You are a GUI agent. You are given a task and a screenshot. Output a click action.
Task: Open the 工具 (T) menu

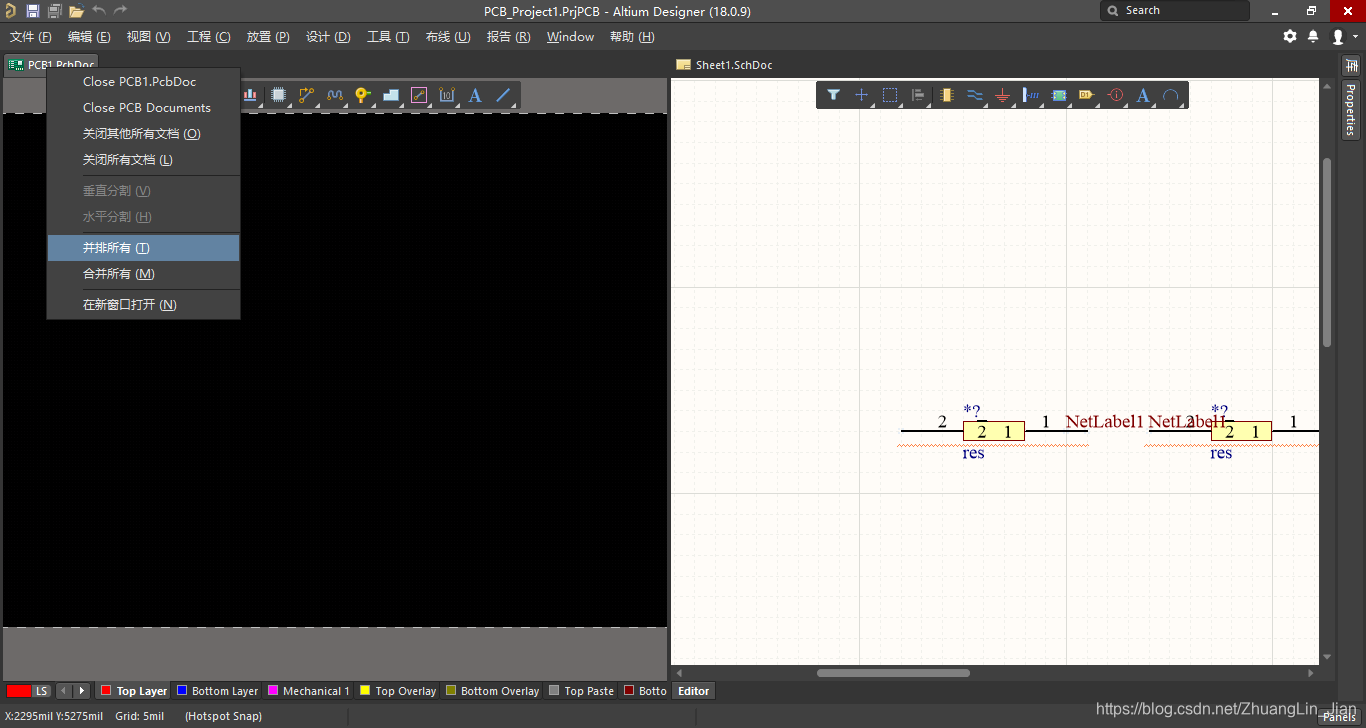click(x=388, y=37)
